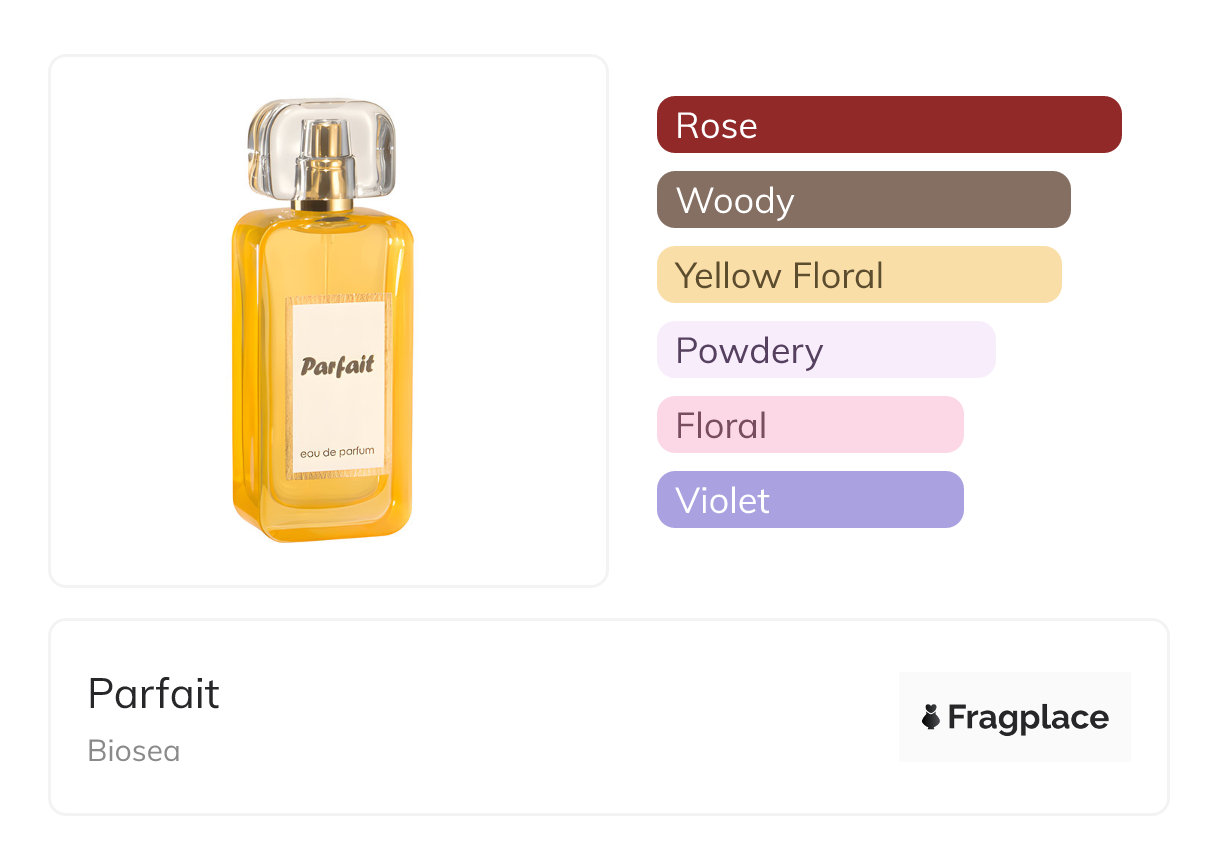Open the Biosea brand name link
Screen dimensions: 1218x864
134,751
